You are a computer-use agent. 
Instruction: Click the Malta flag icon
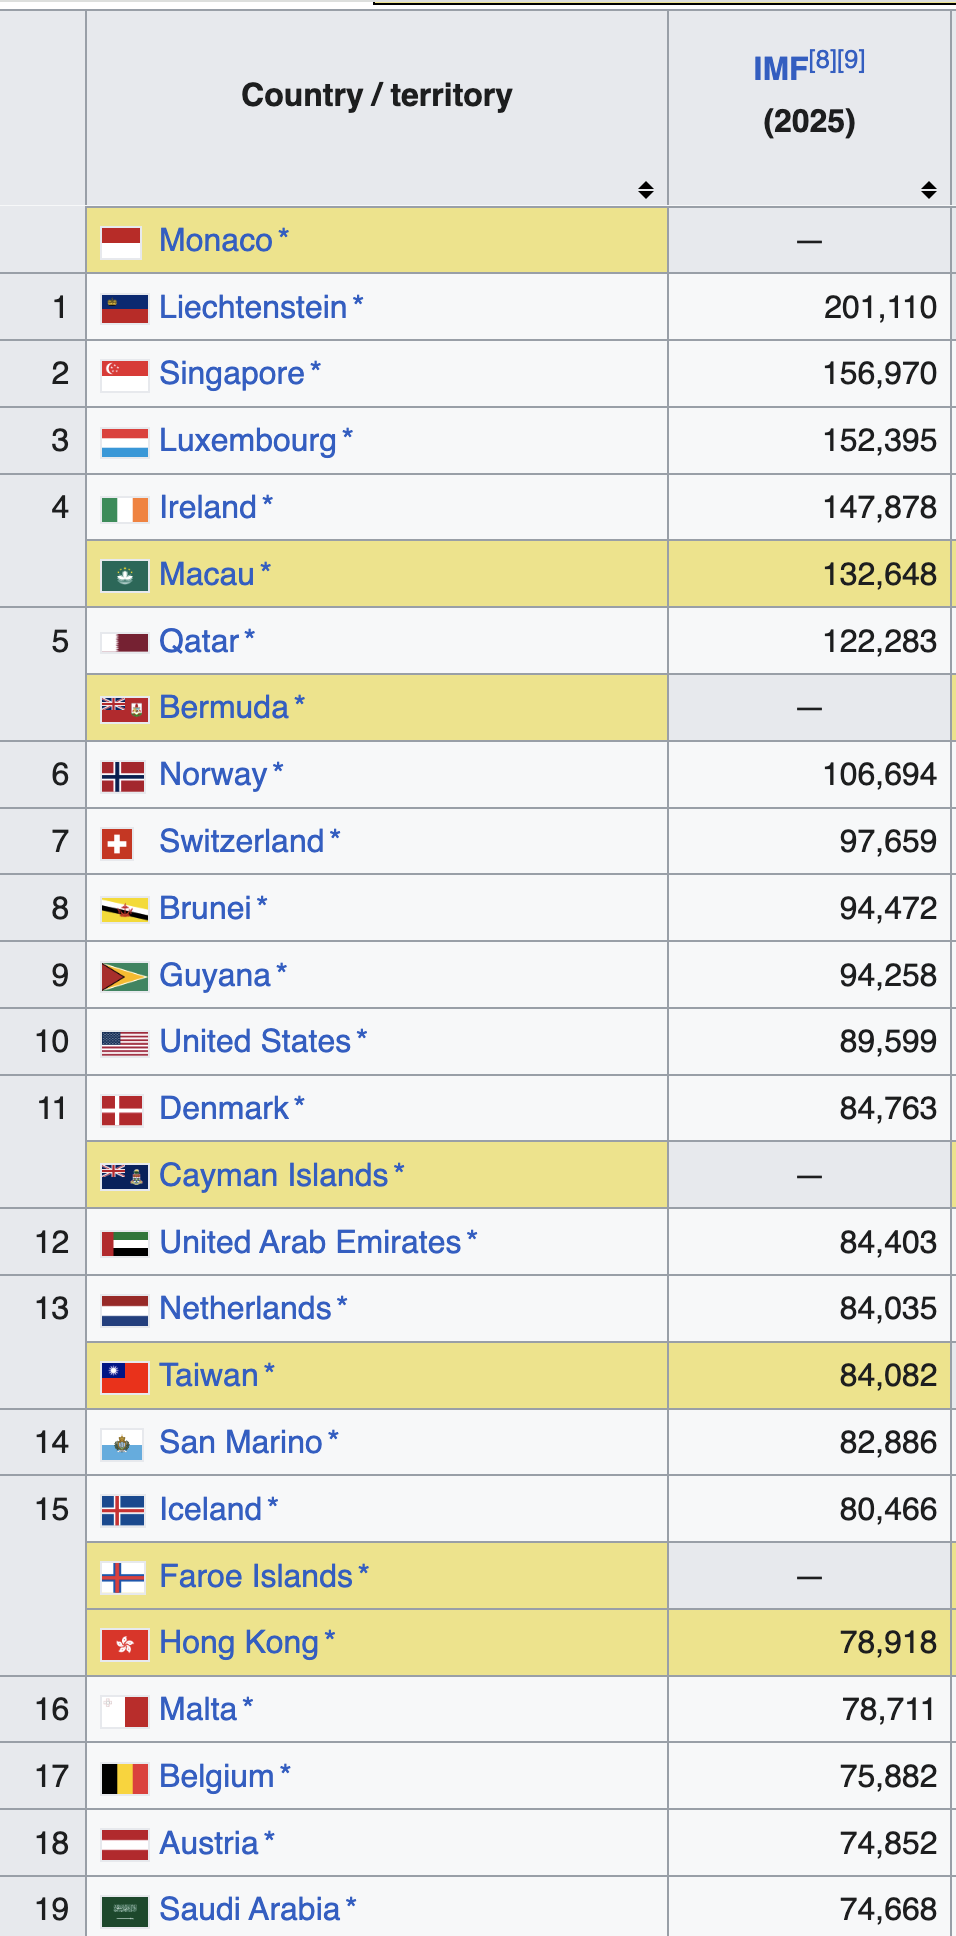click(x=125, y=1711)
